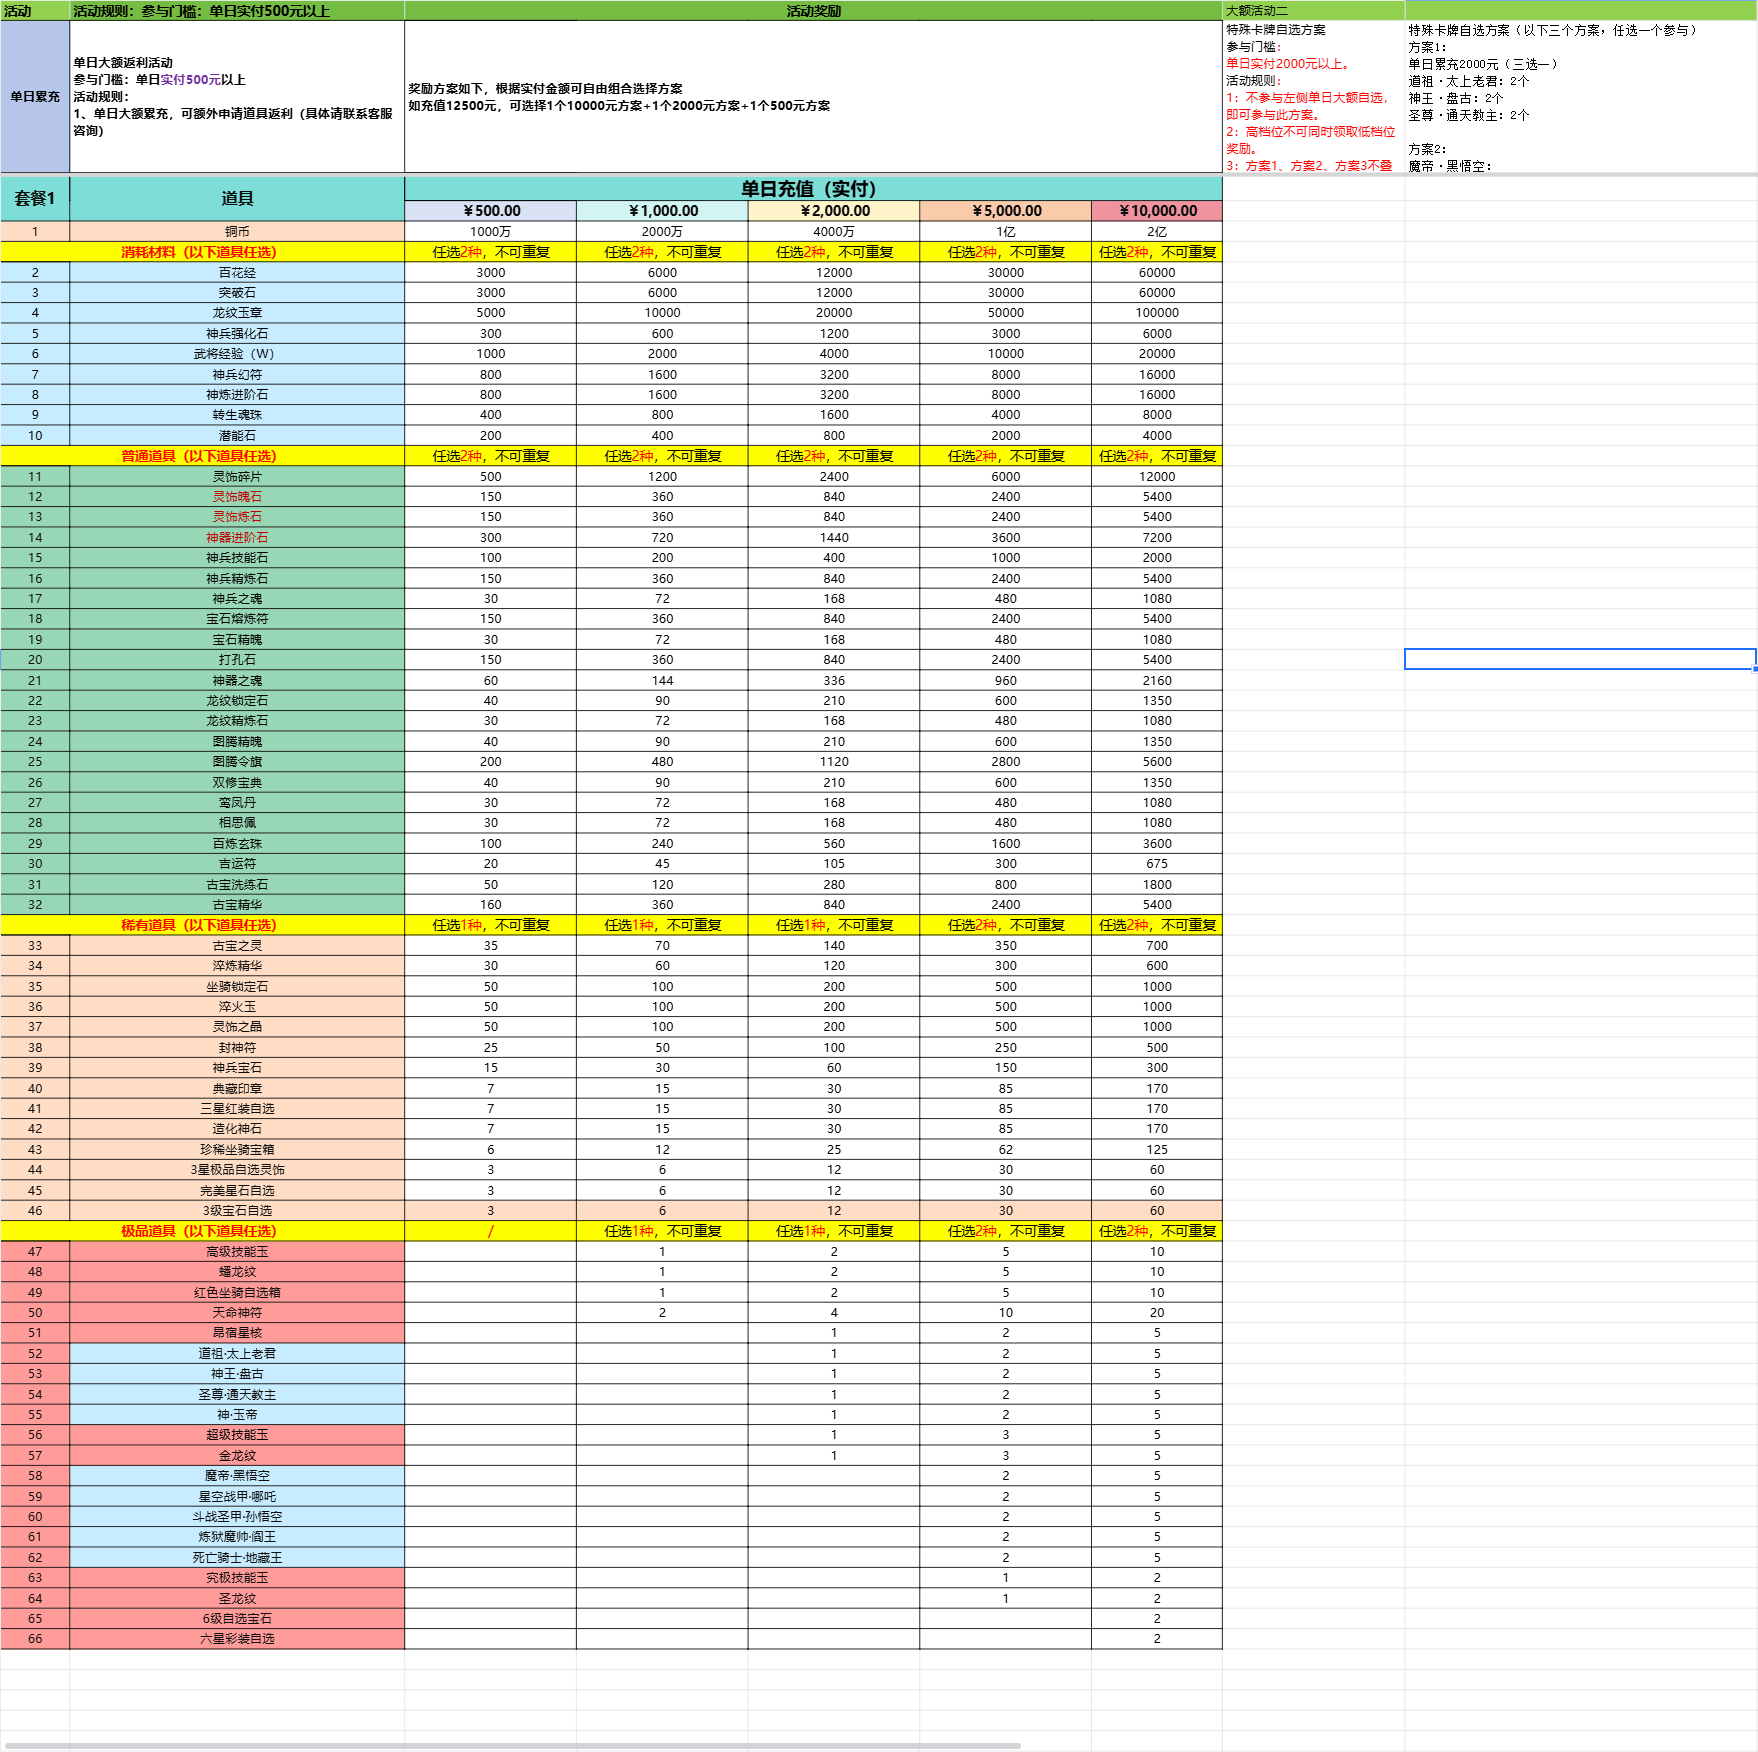Click the 大额活动二 header cell
Screen dimensions: 1758x1752
click(1312, 11)
